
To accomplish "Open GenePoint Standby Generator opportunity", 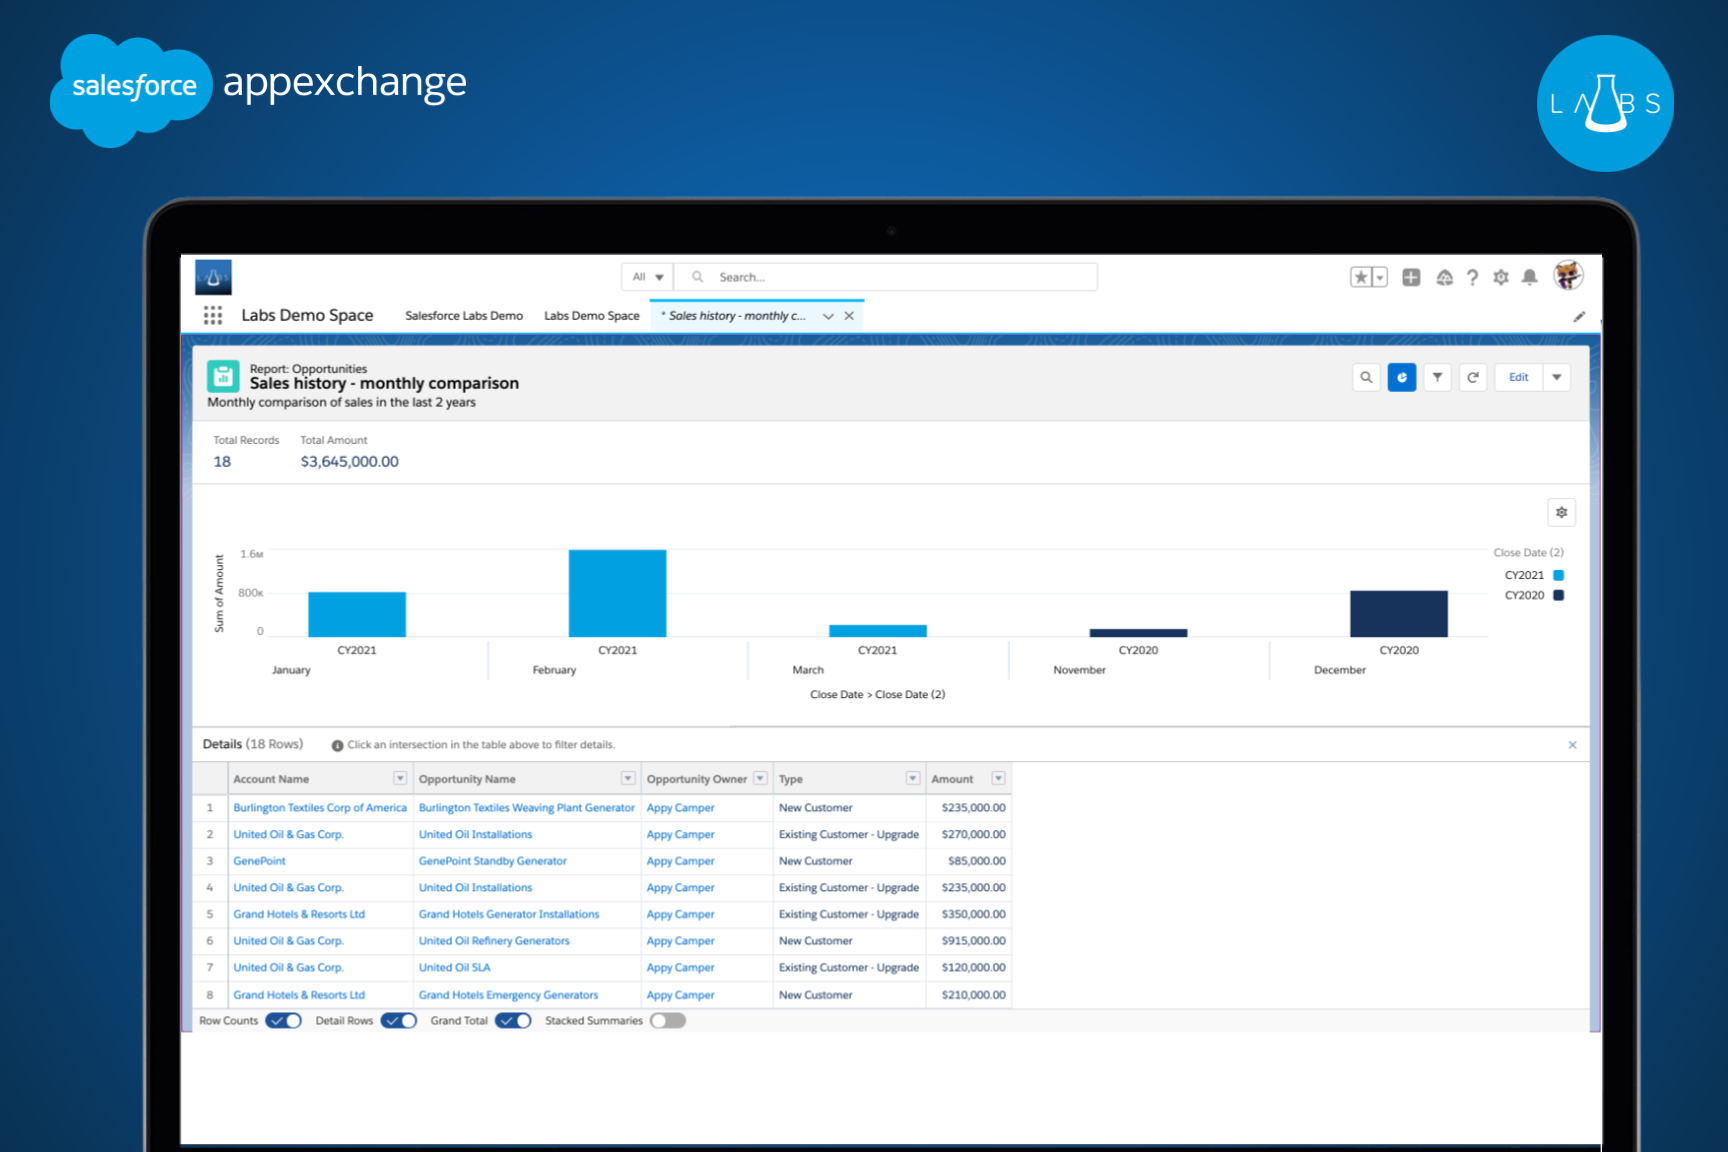I will (493, 861).
